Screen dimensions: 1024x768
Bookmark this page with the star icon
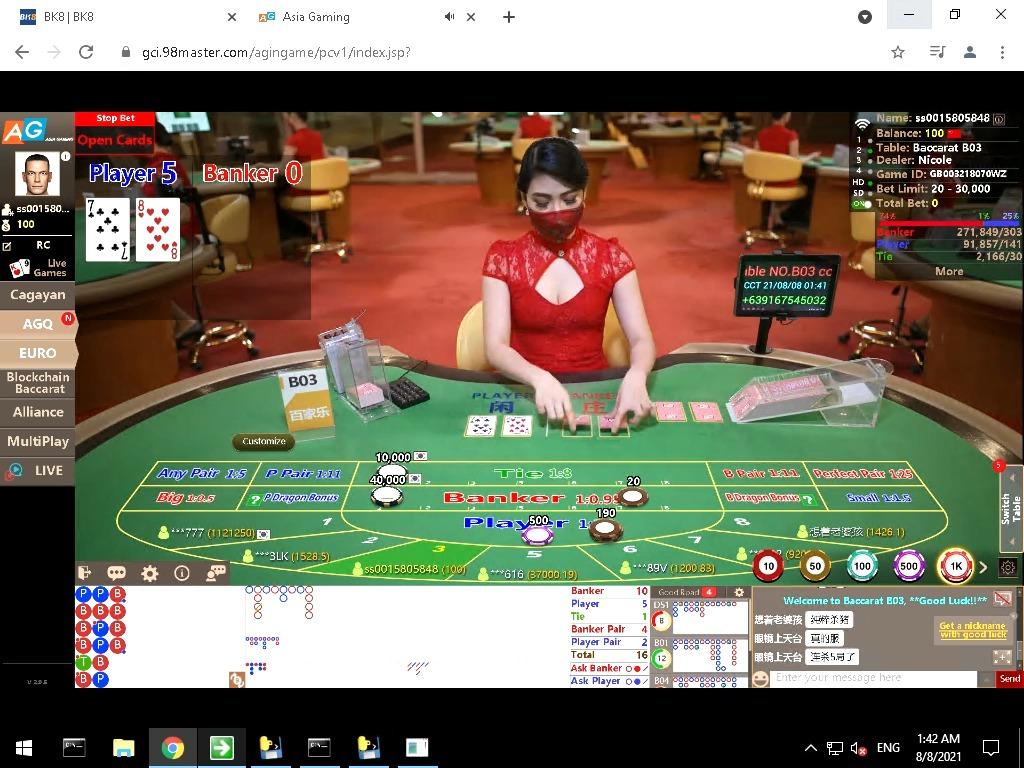[x=898, y=52]
